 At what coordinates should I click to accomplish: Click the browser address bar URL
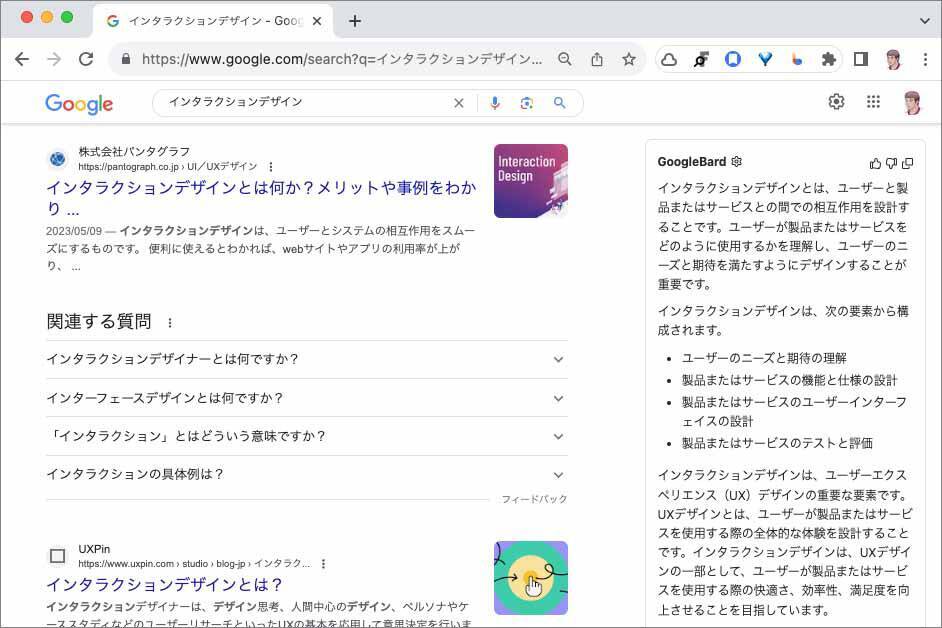click(x=342, y=59)
